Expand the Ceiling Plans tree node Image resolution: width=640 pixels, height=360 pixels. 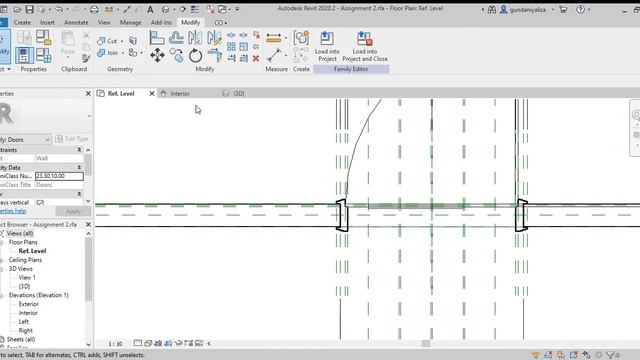pyautogui.click(x=2, y=260)
